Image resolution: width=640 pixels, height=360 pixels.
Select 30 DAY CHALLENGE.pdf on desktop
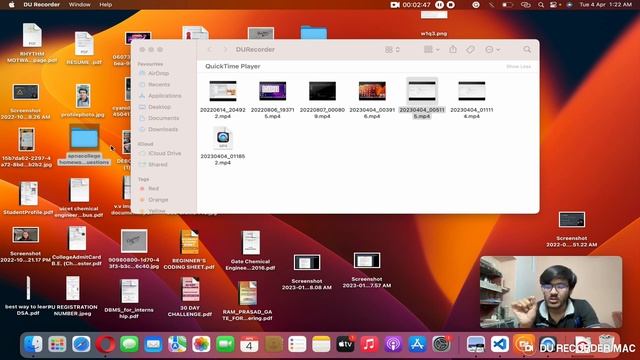click(190, 297)
